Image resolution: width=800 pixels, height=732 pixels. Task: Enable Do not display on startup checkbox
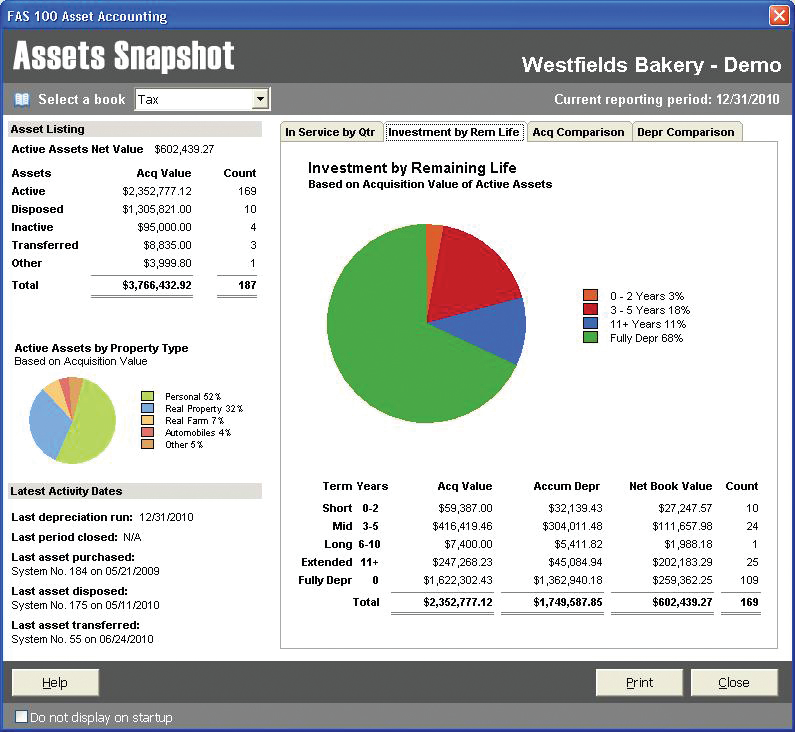[21, 717]
